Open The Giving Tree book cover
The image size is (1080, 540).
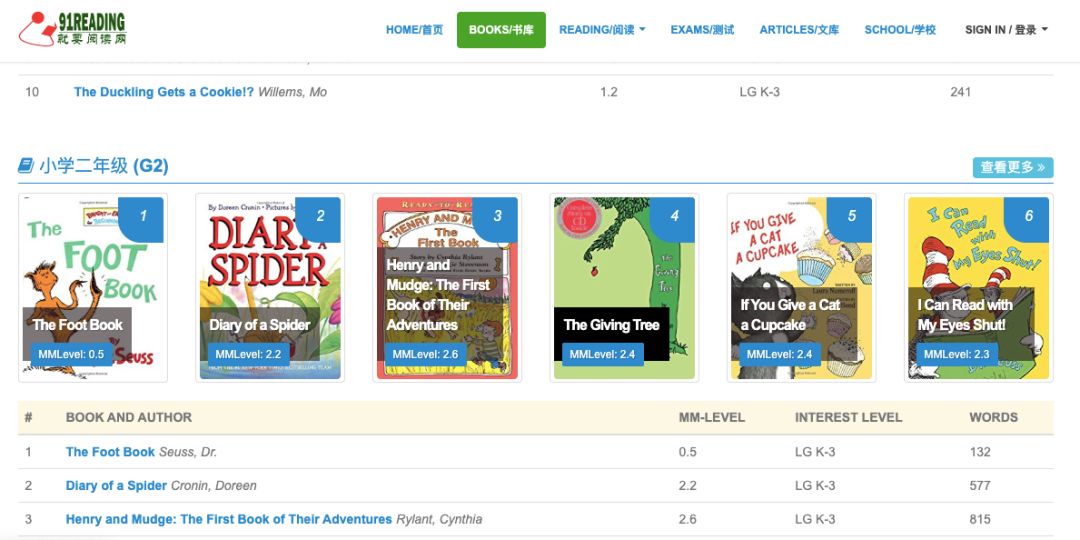(624, 287)
